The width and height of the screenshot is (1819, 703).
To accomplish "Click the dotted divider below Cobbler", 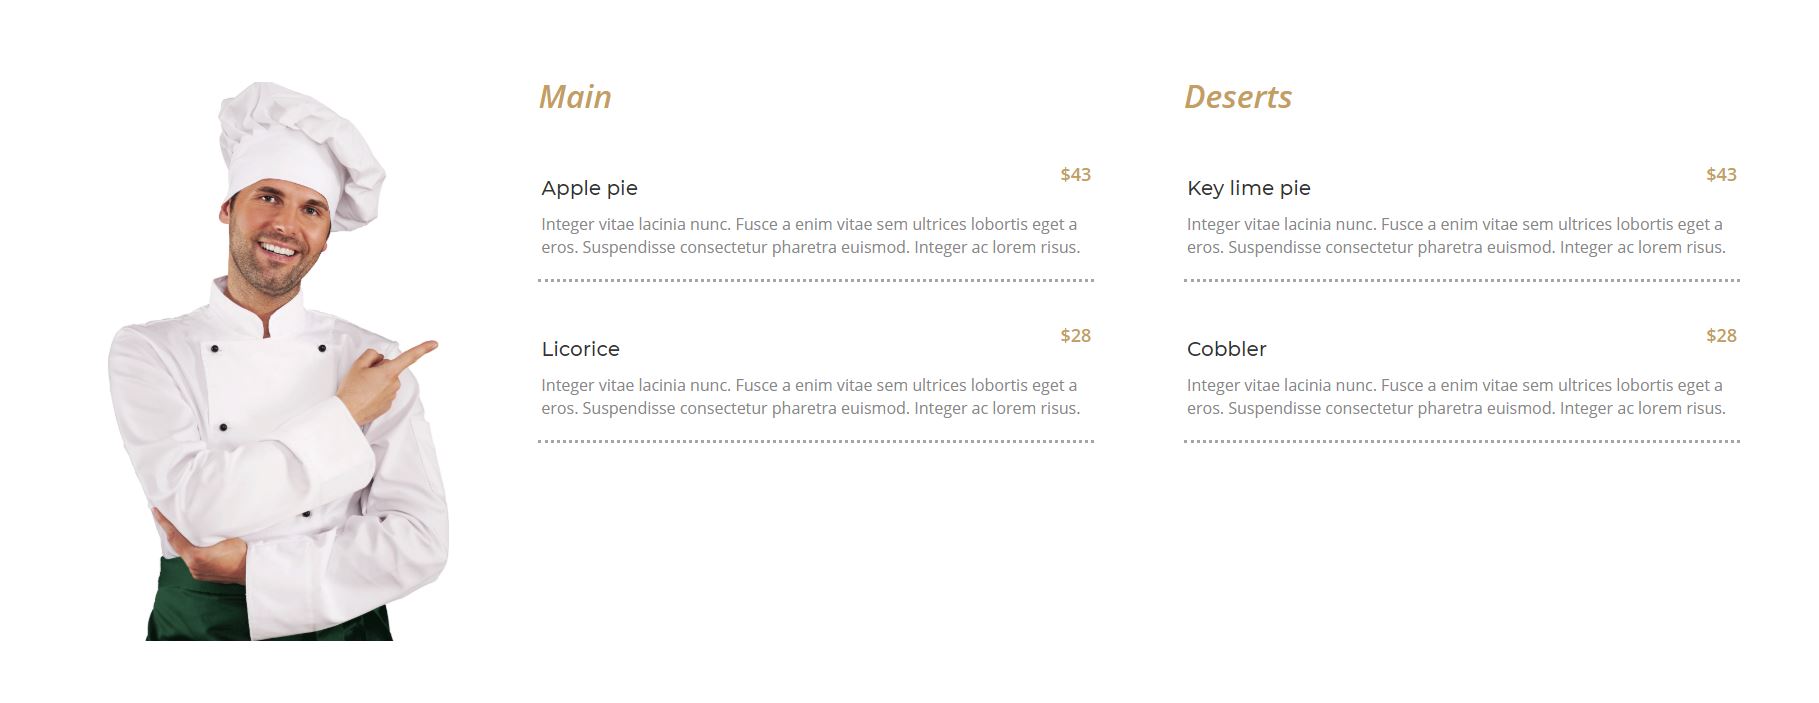I will pos(1462,441).
